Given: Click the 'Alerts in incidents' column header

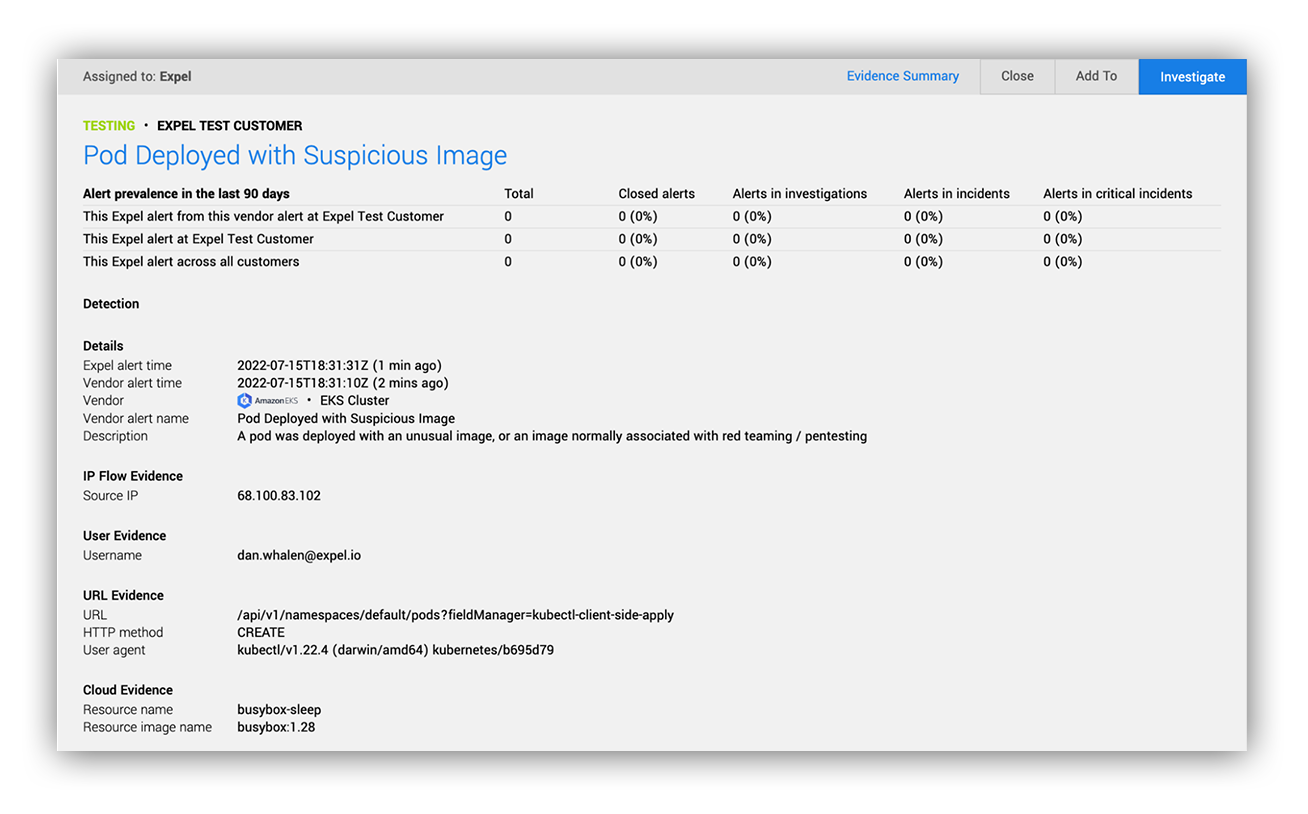Looking at the screenshot, I should (957, 194).
